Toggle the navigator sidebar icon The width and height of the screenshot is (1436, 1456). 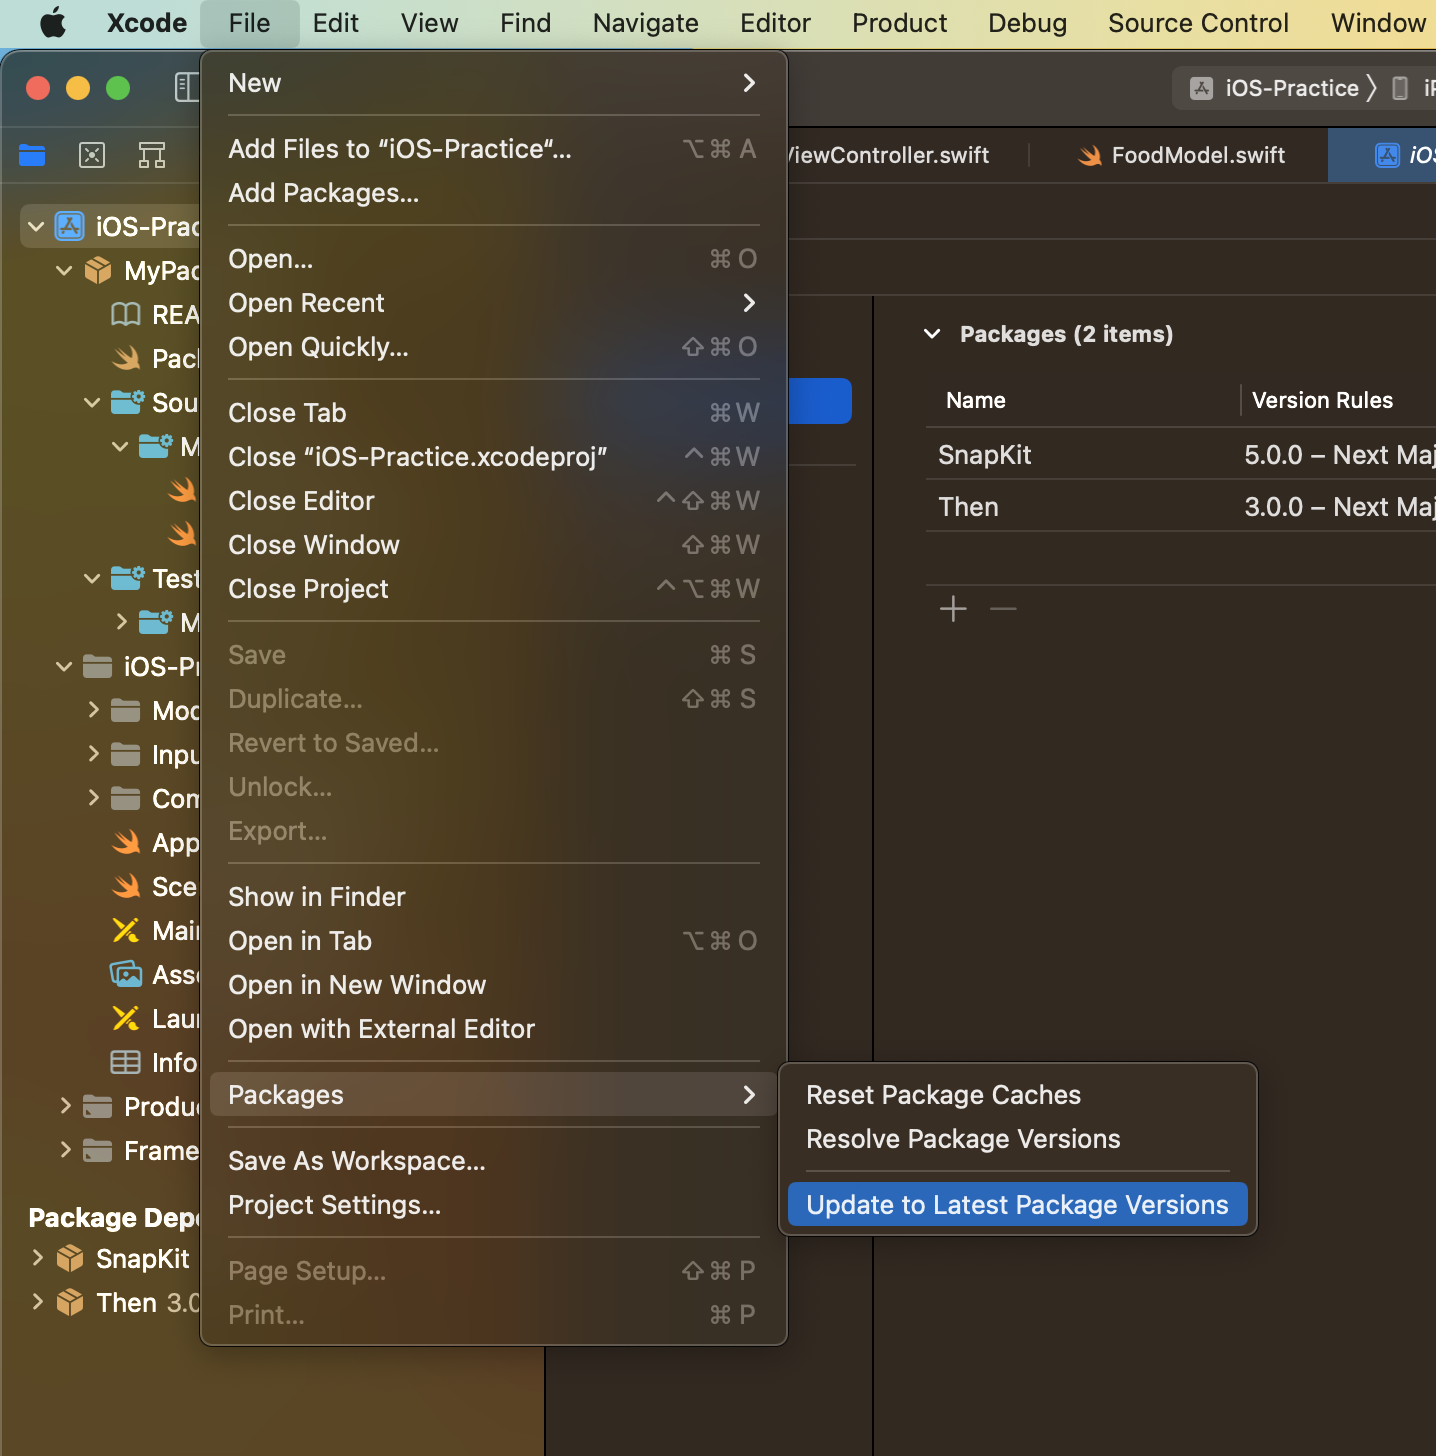[186, 88]
